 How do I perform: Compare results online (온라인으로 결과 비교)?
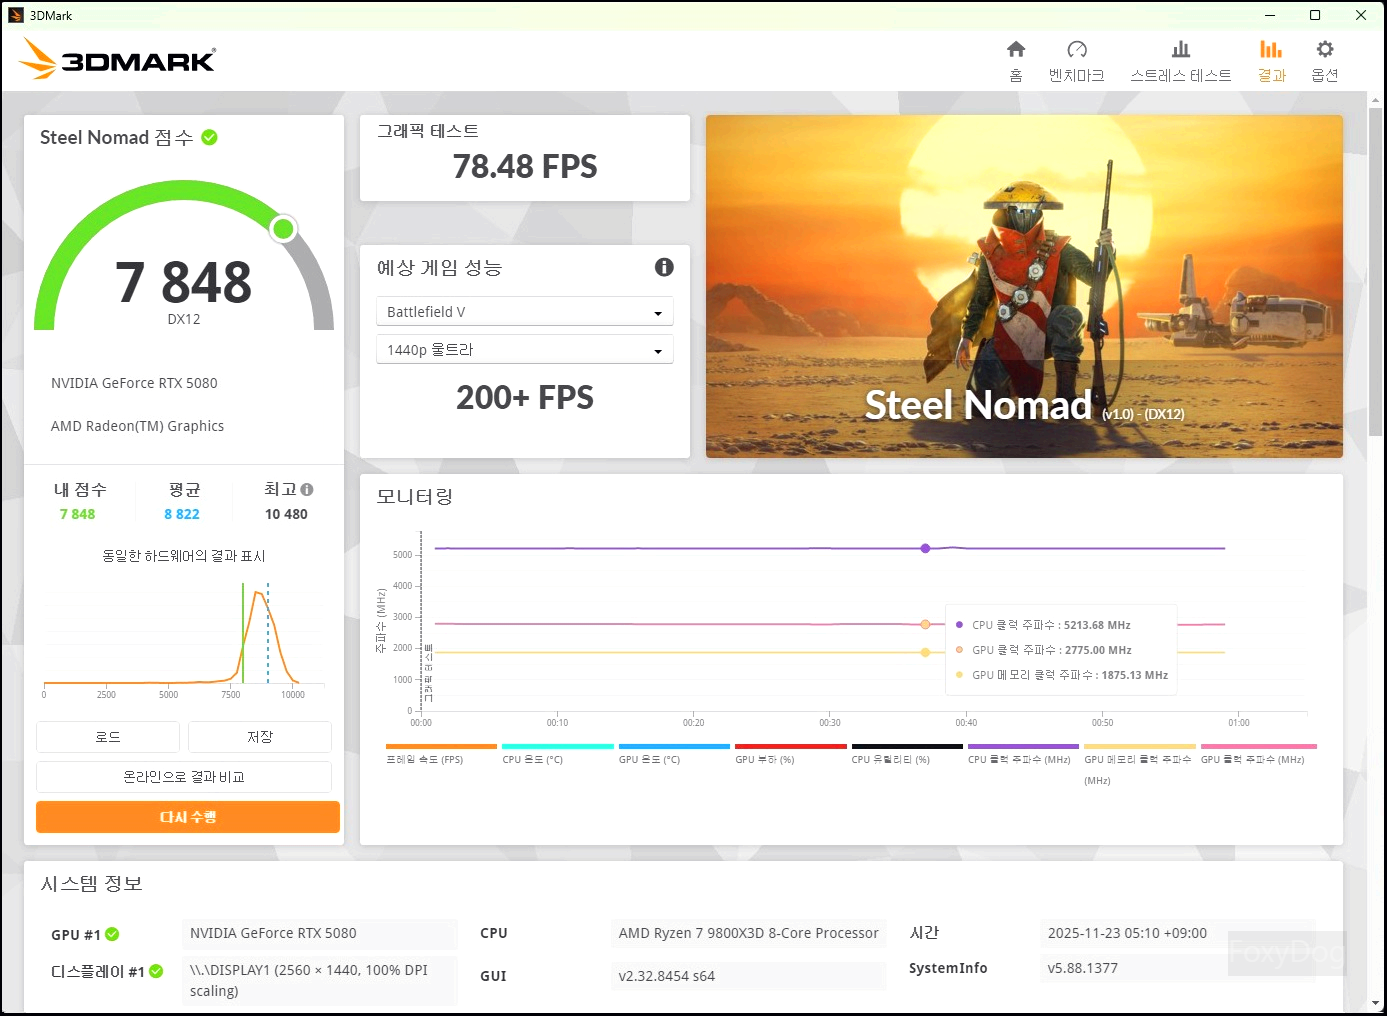click(184, 777)
